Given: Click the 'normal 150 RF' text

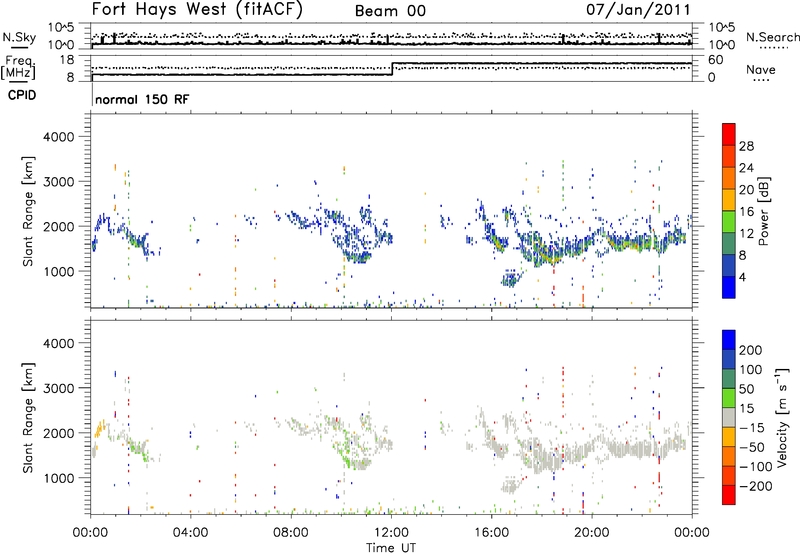Looking at the screenshot, I should coord(142,99).
